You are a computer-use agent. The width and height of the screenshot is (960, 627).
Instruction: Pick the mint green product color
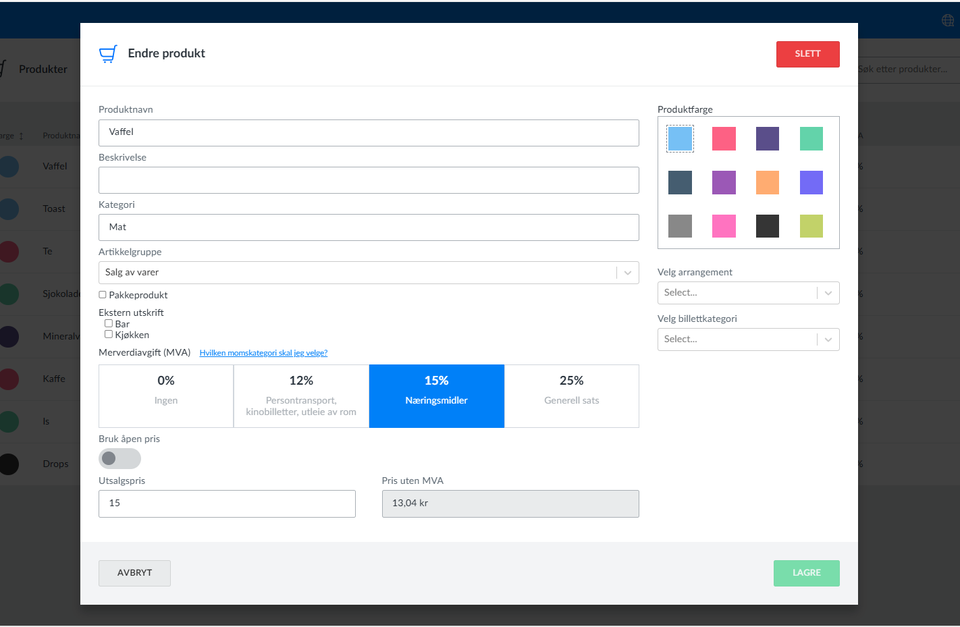point(811,139)
